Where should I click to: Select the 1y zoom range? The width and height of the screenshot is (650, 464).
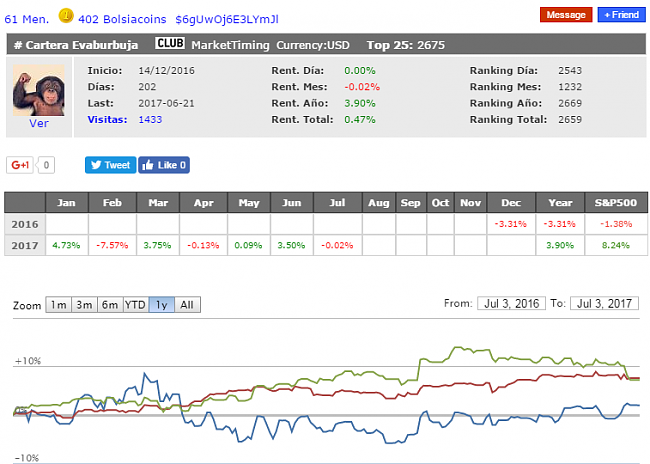click(162, 305)
